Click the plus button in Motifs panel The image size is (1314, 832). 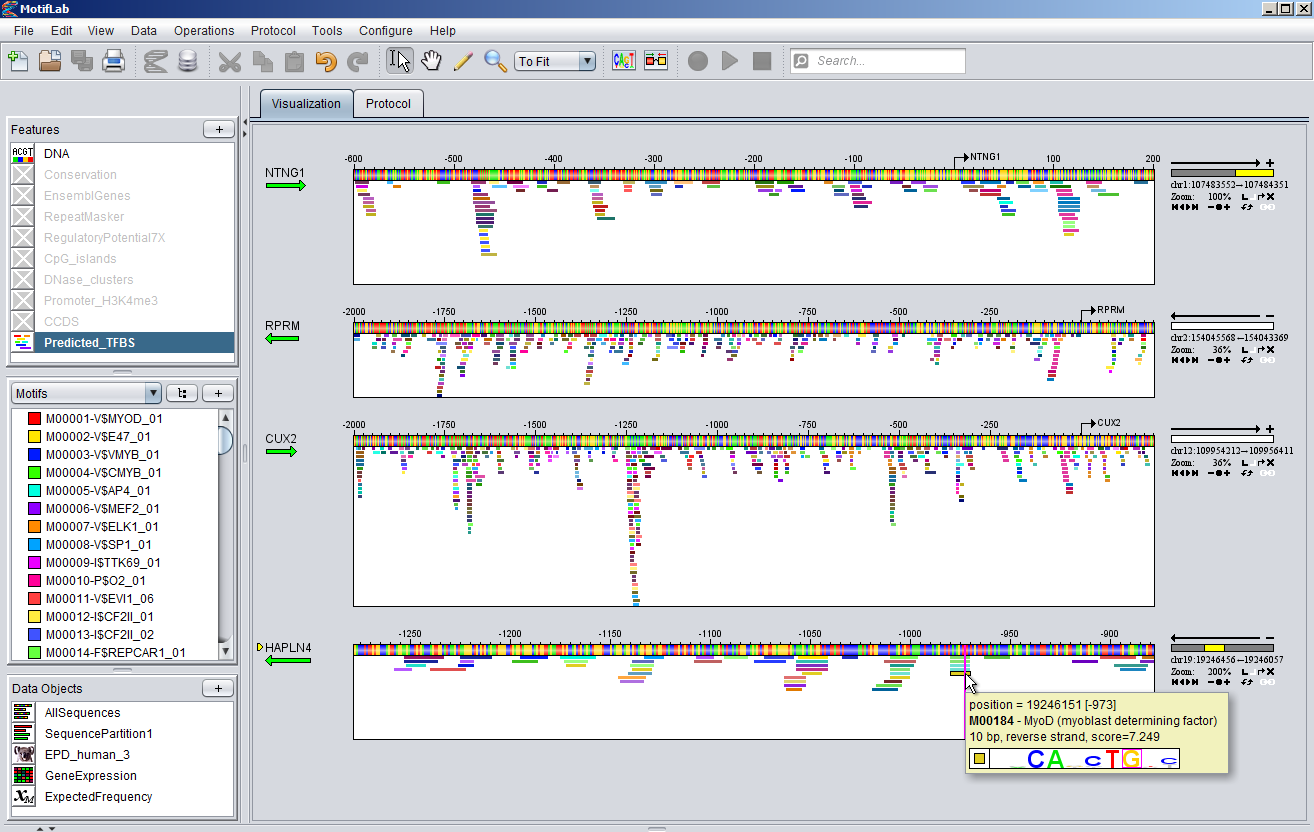(219, 394)
